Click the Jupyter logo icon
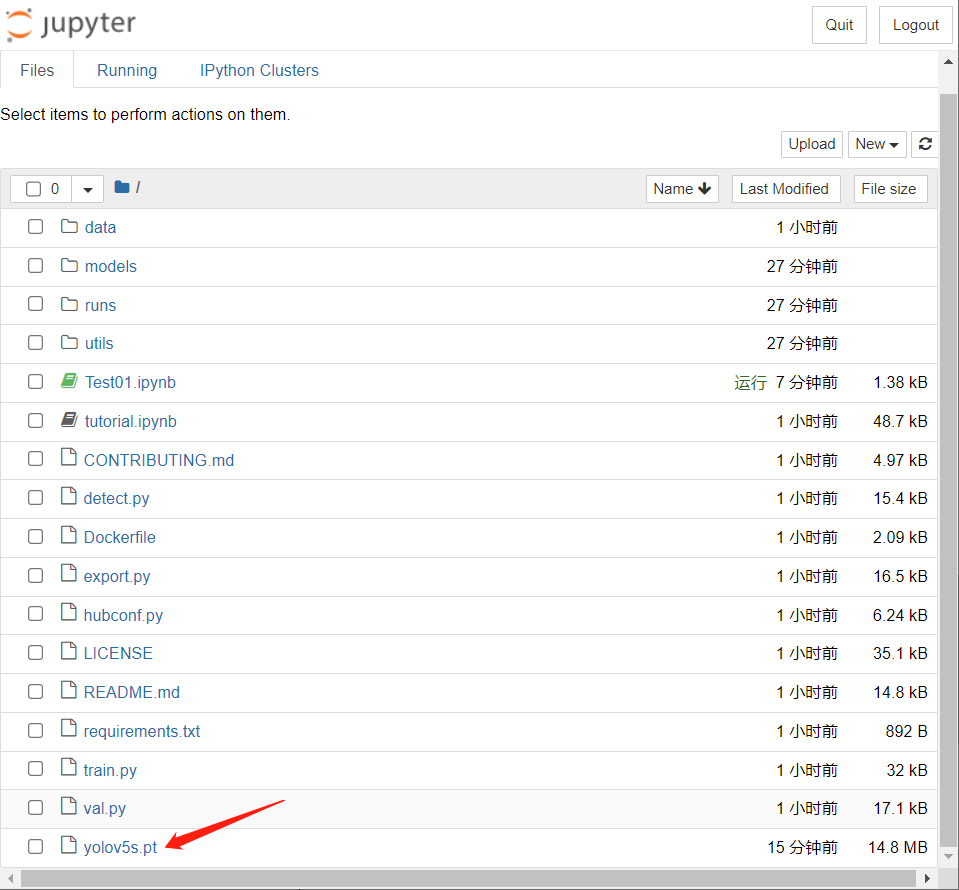This screenshot has width=959, height=890. (x=20, y=25)
